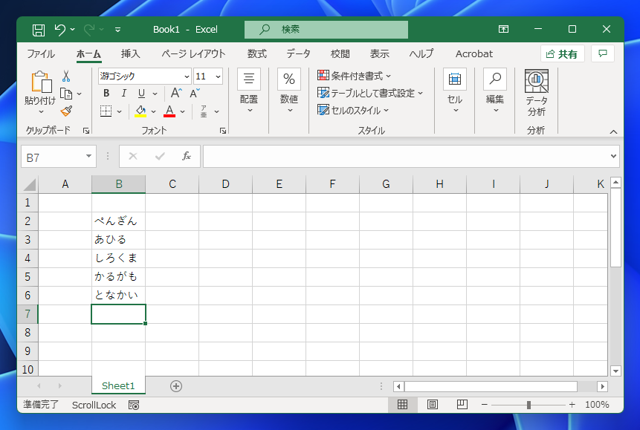The image size is (640, 430).
Task: Click the データ分析 analyze data icon
Action: point(536,93)
